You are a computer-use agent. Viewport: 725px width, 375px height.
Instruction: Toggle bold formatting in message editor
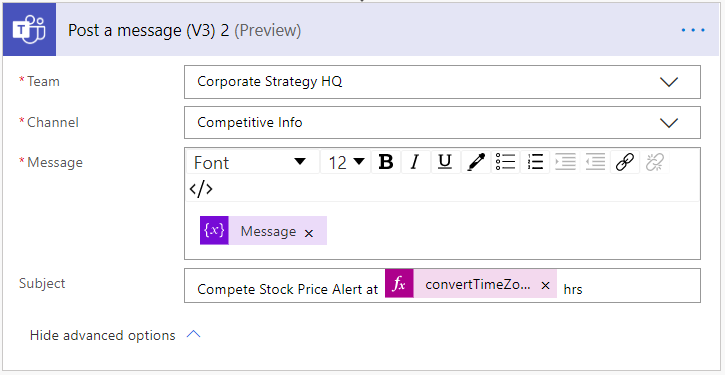(x=386, y=162)
